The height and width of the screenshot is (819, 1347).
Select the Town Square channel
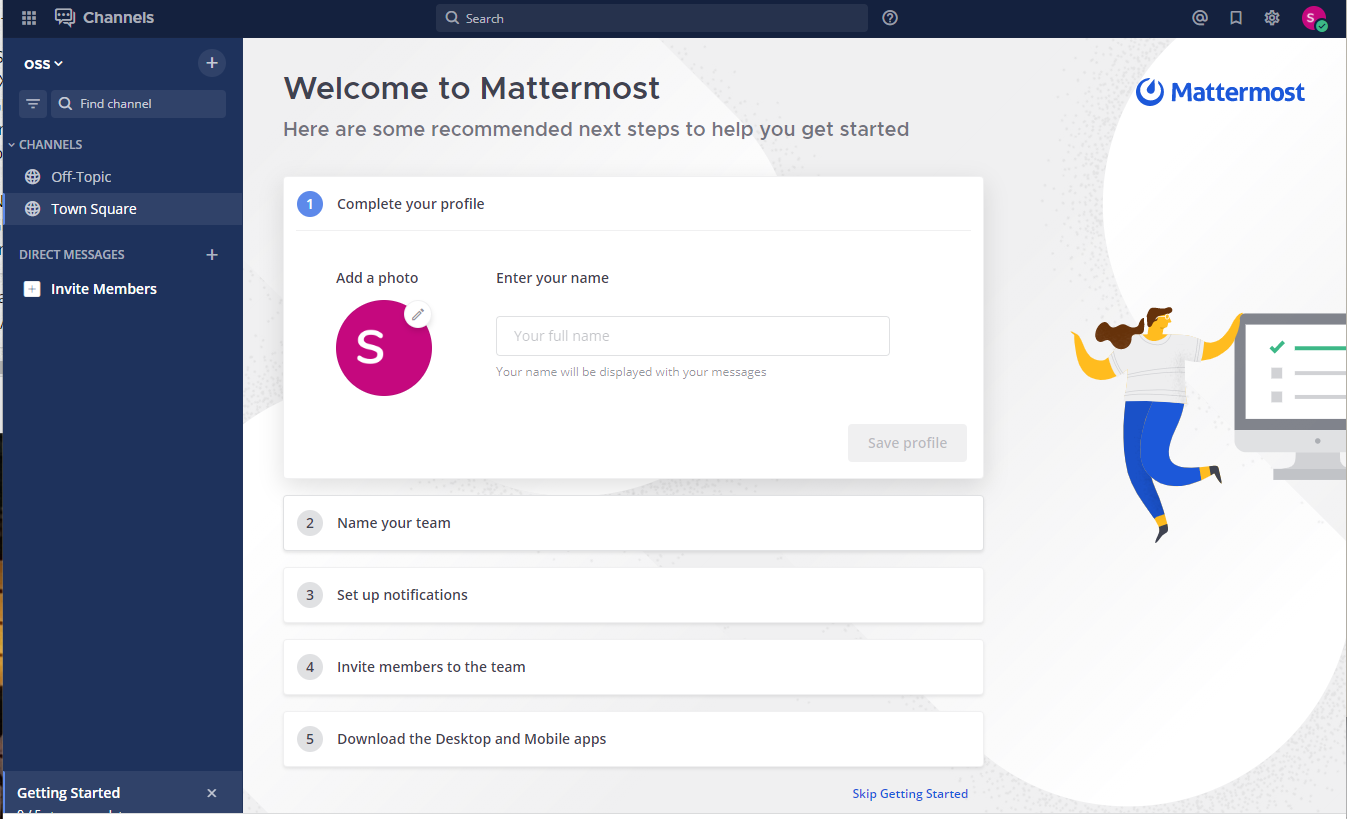point(93,209)
